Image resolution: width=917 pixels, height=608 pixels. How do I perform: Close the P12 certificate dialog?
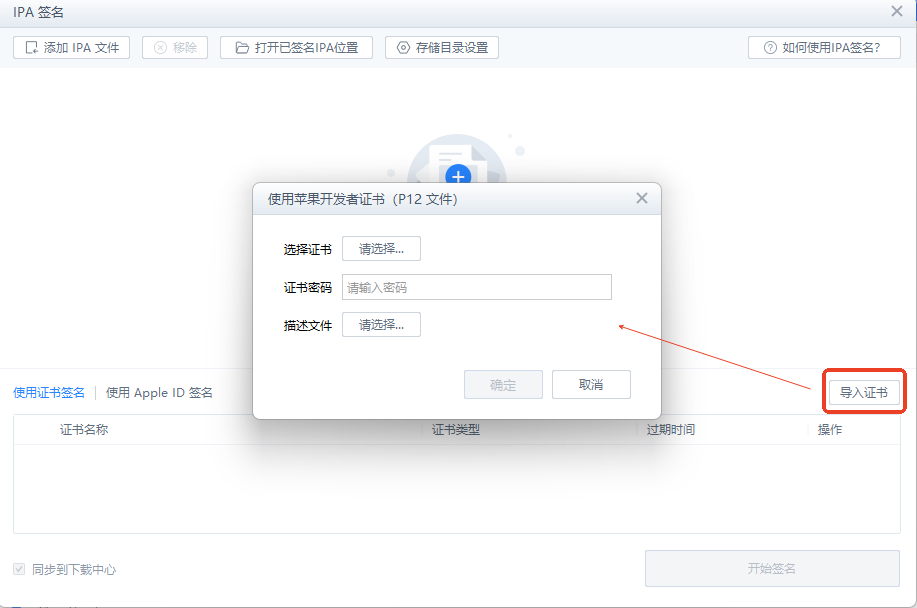click(x=642, y=198)
